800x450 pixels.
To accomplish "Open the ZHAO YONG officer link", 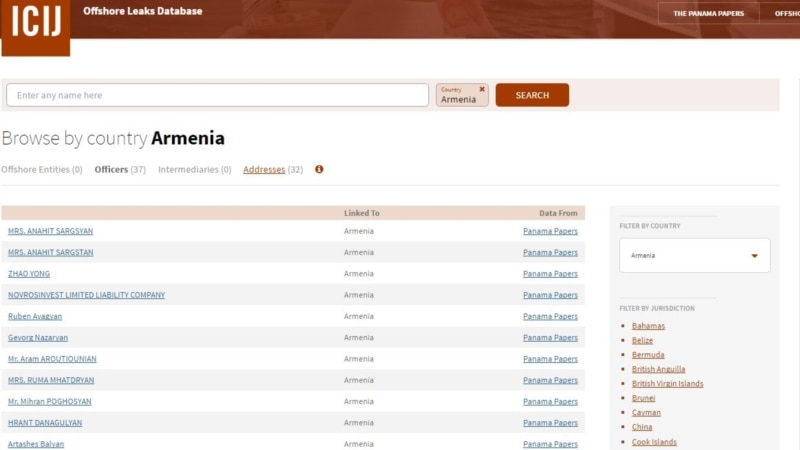I will (x=29, y=274).
